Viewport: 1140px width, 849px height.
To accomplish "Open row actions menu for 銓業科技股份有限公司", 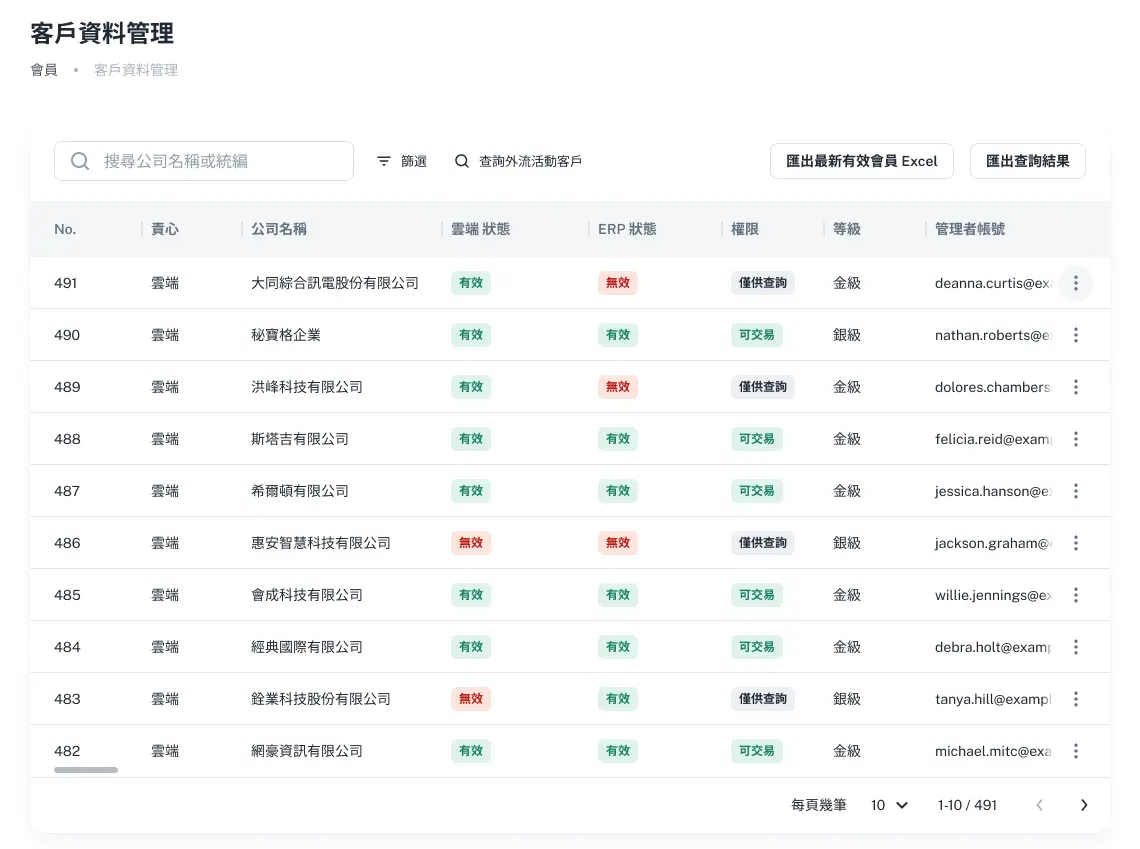I will (x=1075, y=699).
